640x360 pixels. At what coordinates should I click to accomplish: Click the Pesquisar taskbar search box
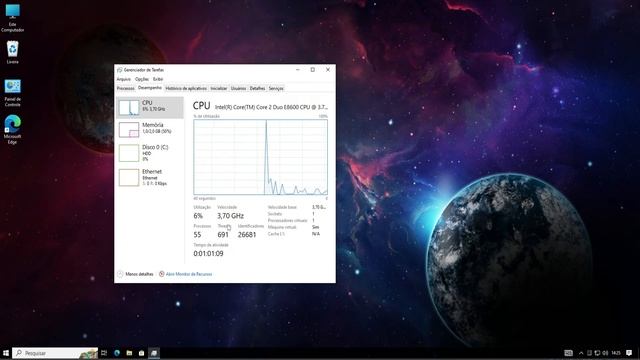[x=55, y=353]
